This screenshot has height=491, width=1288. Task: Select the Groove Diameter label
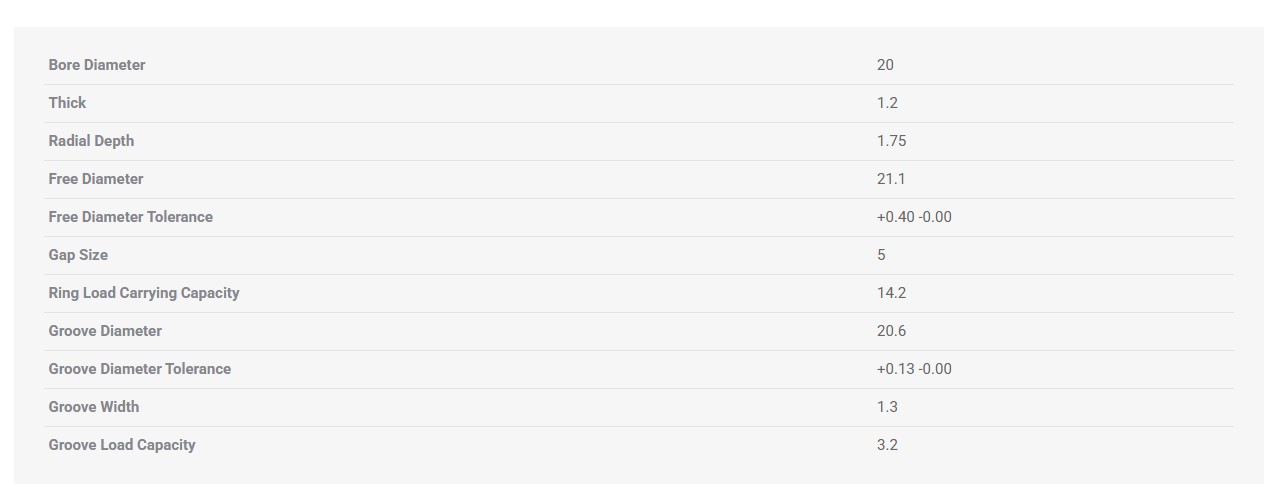coord(105,331)
